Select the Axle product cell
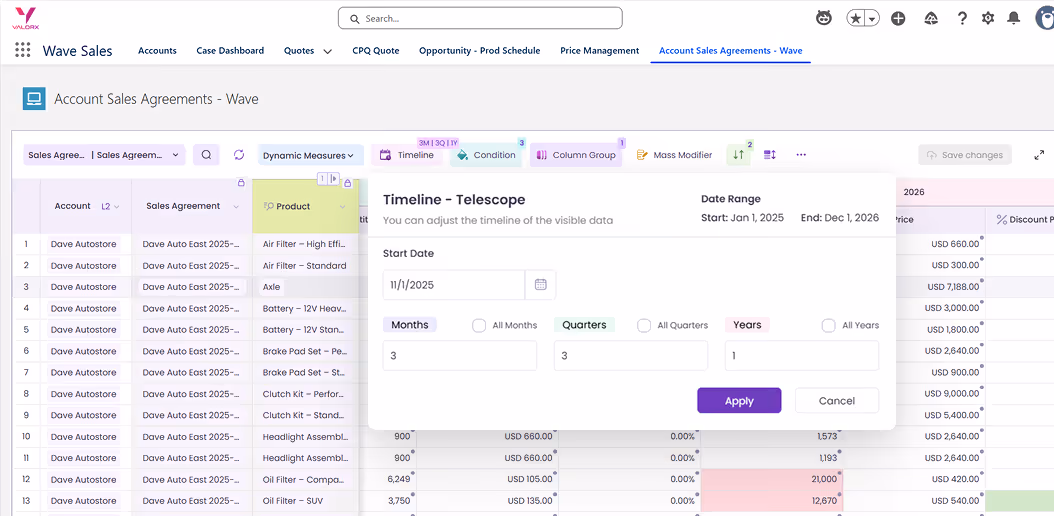 coord(306,287)
